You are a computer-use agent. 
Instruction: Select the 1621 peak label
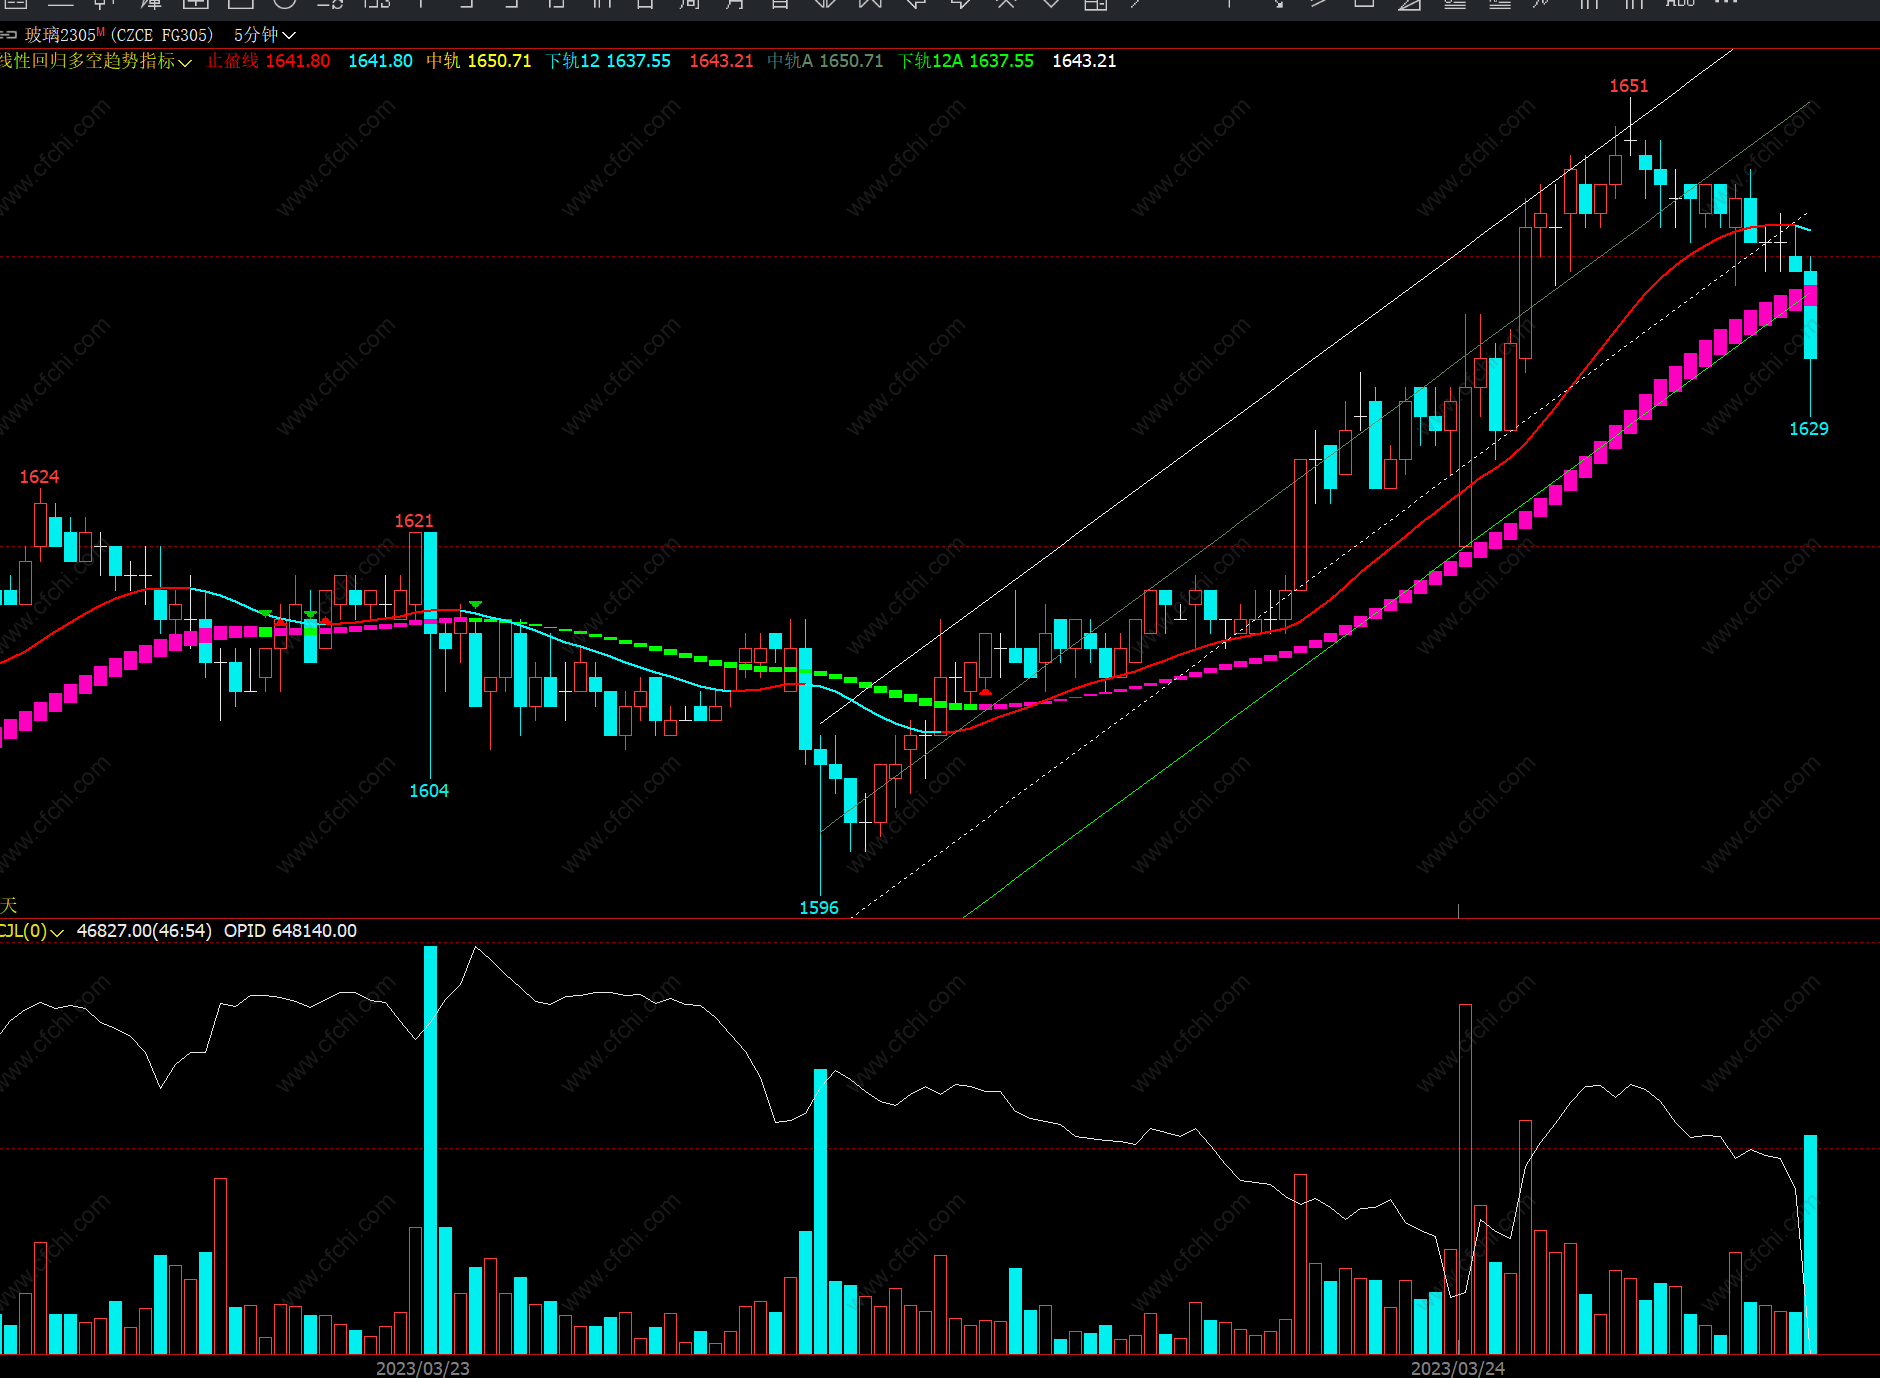(x=414, y=521)
